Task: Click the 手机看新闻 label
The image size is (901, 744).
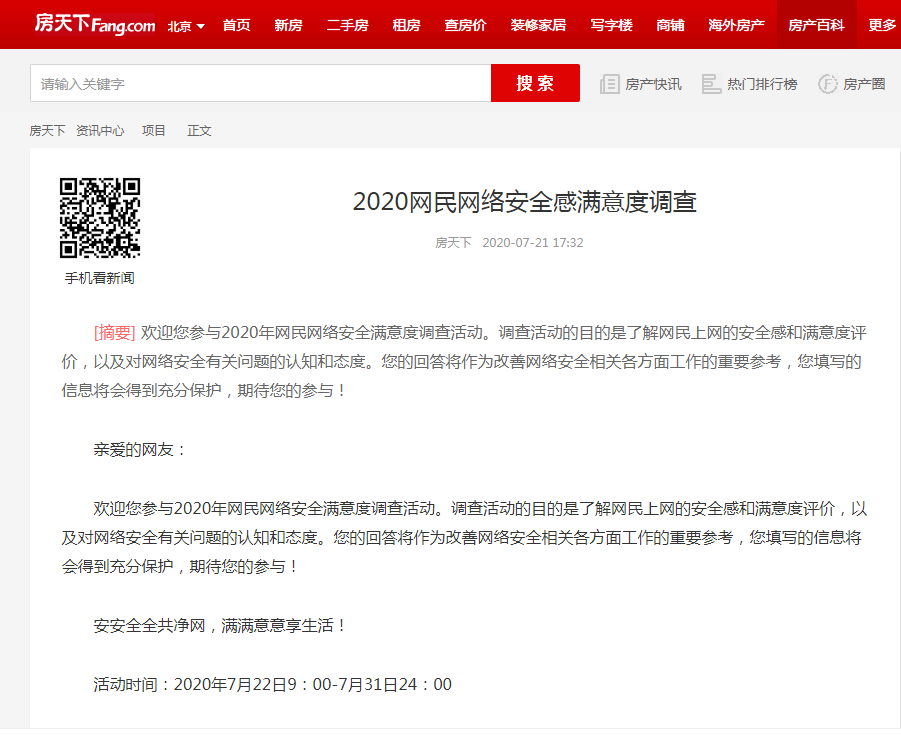Action: tap(99, 278)
